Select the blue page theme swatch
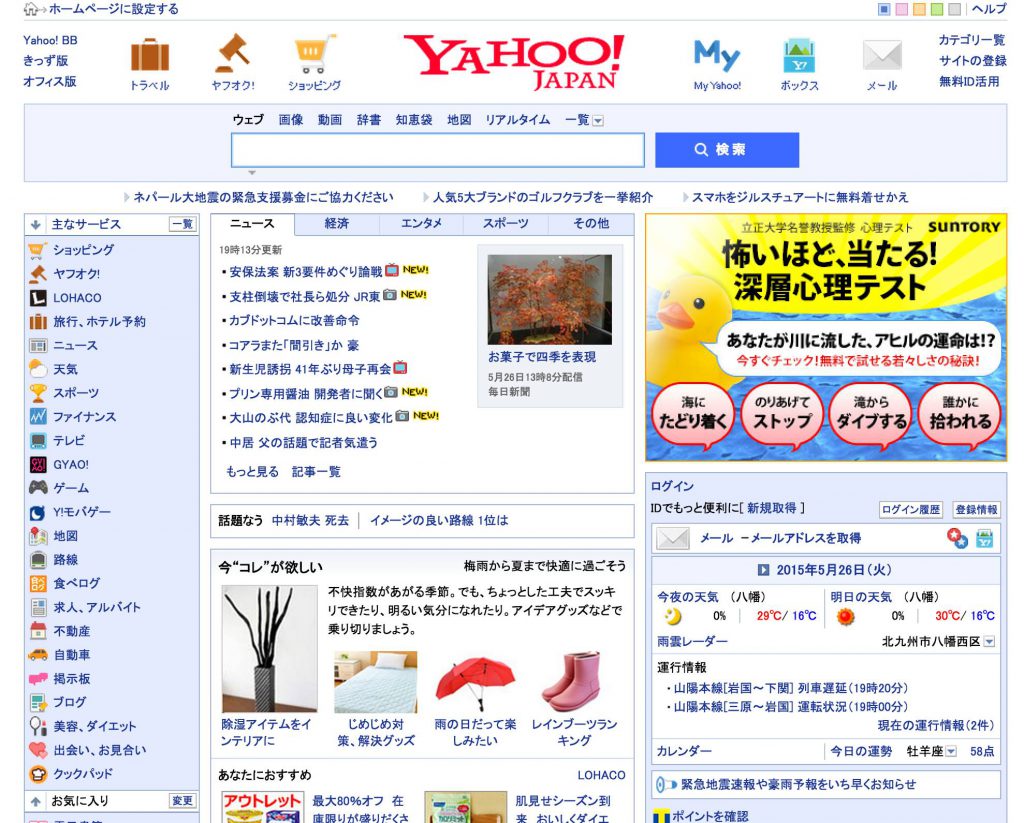 click(x=884, y=9)
